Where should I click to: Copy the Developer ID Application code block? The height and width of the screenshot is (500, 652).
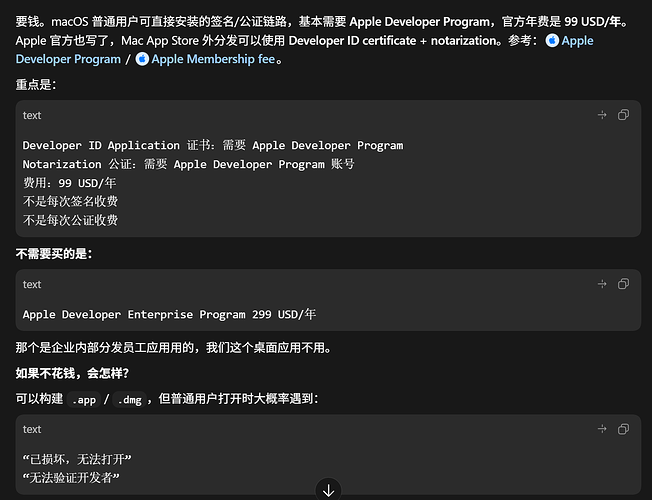[623, 115]
